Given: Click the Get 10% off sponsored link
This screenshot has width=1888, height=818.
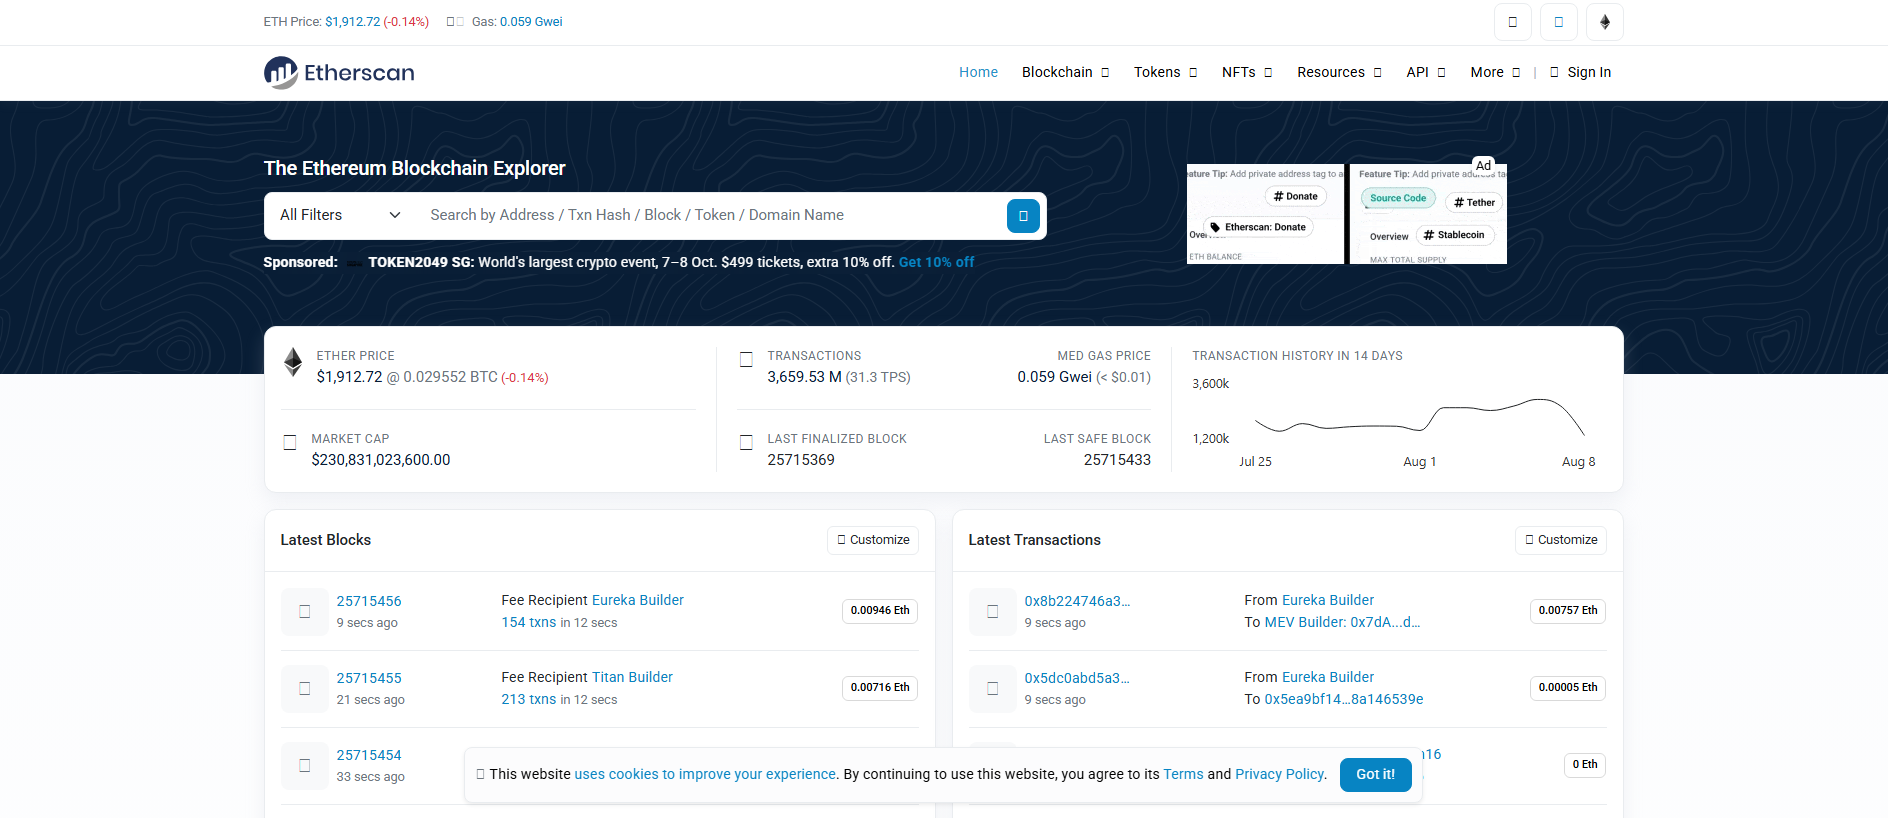Looking at the screenshot, I should pyautogui.click(x=936, y=262).
